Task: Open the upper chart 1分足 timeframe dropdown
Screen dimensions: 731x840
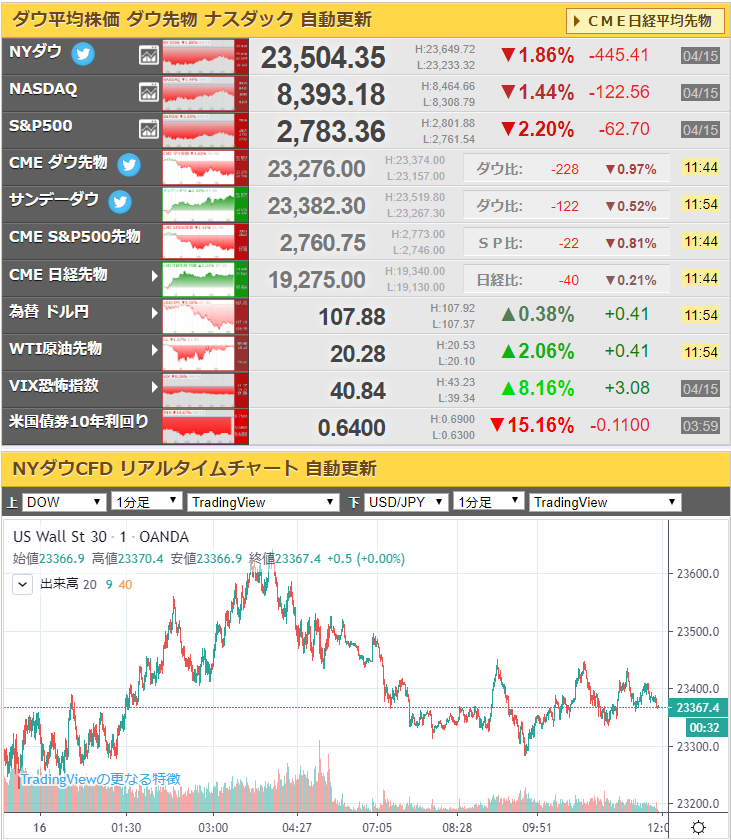Action: (147, 502)
